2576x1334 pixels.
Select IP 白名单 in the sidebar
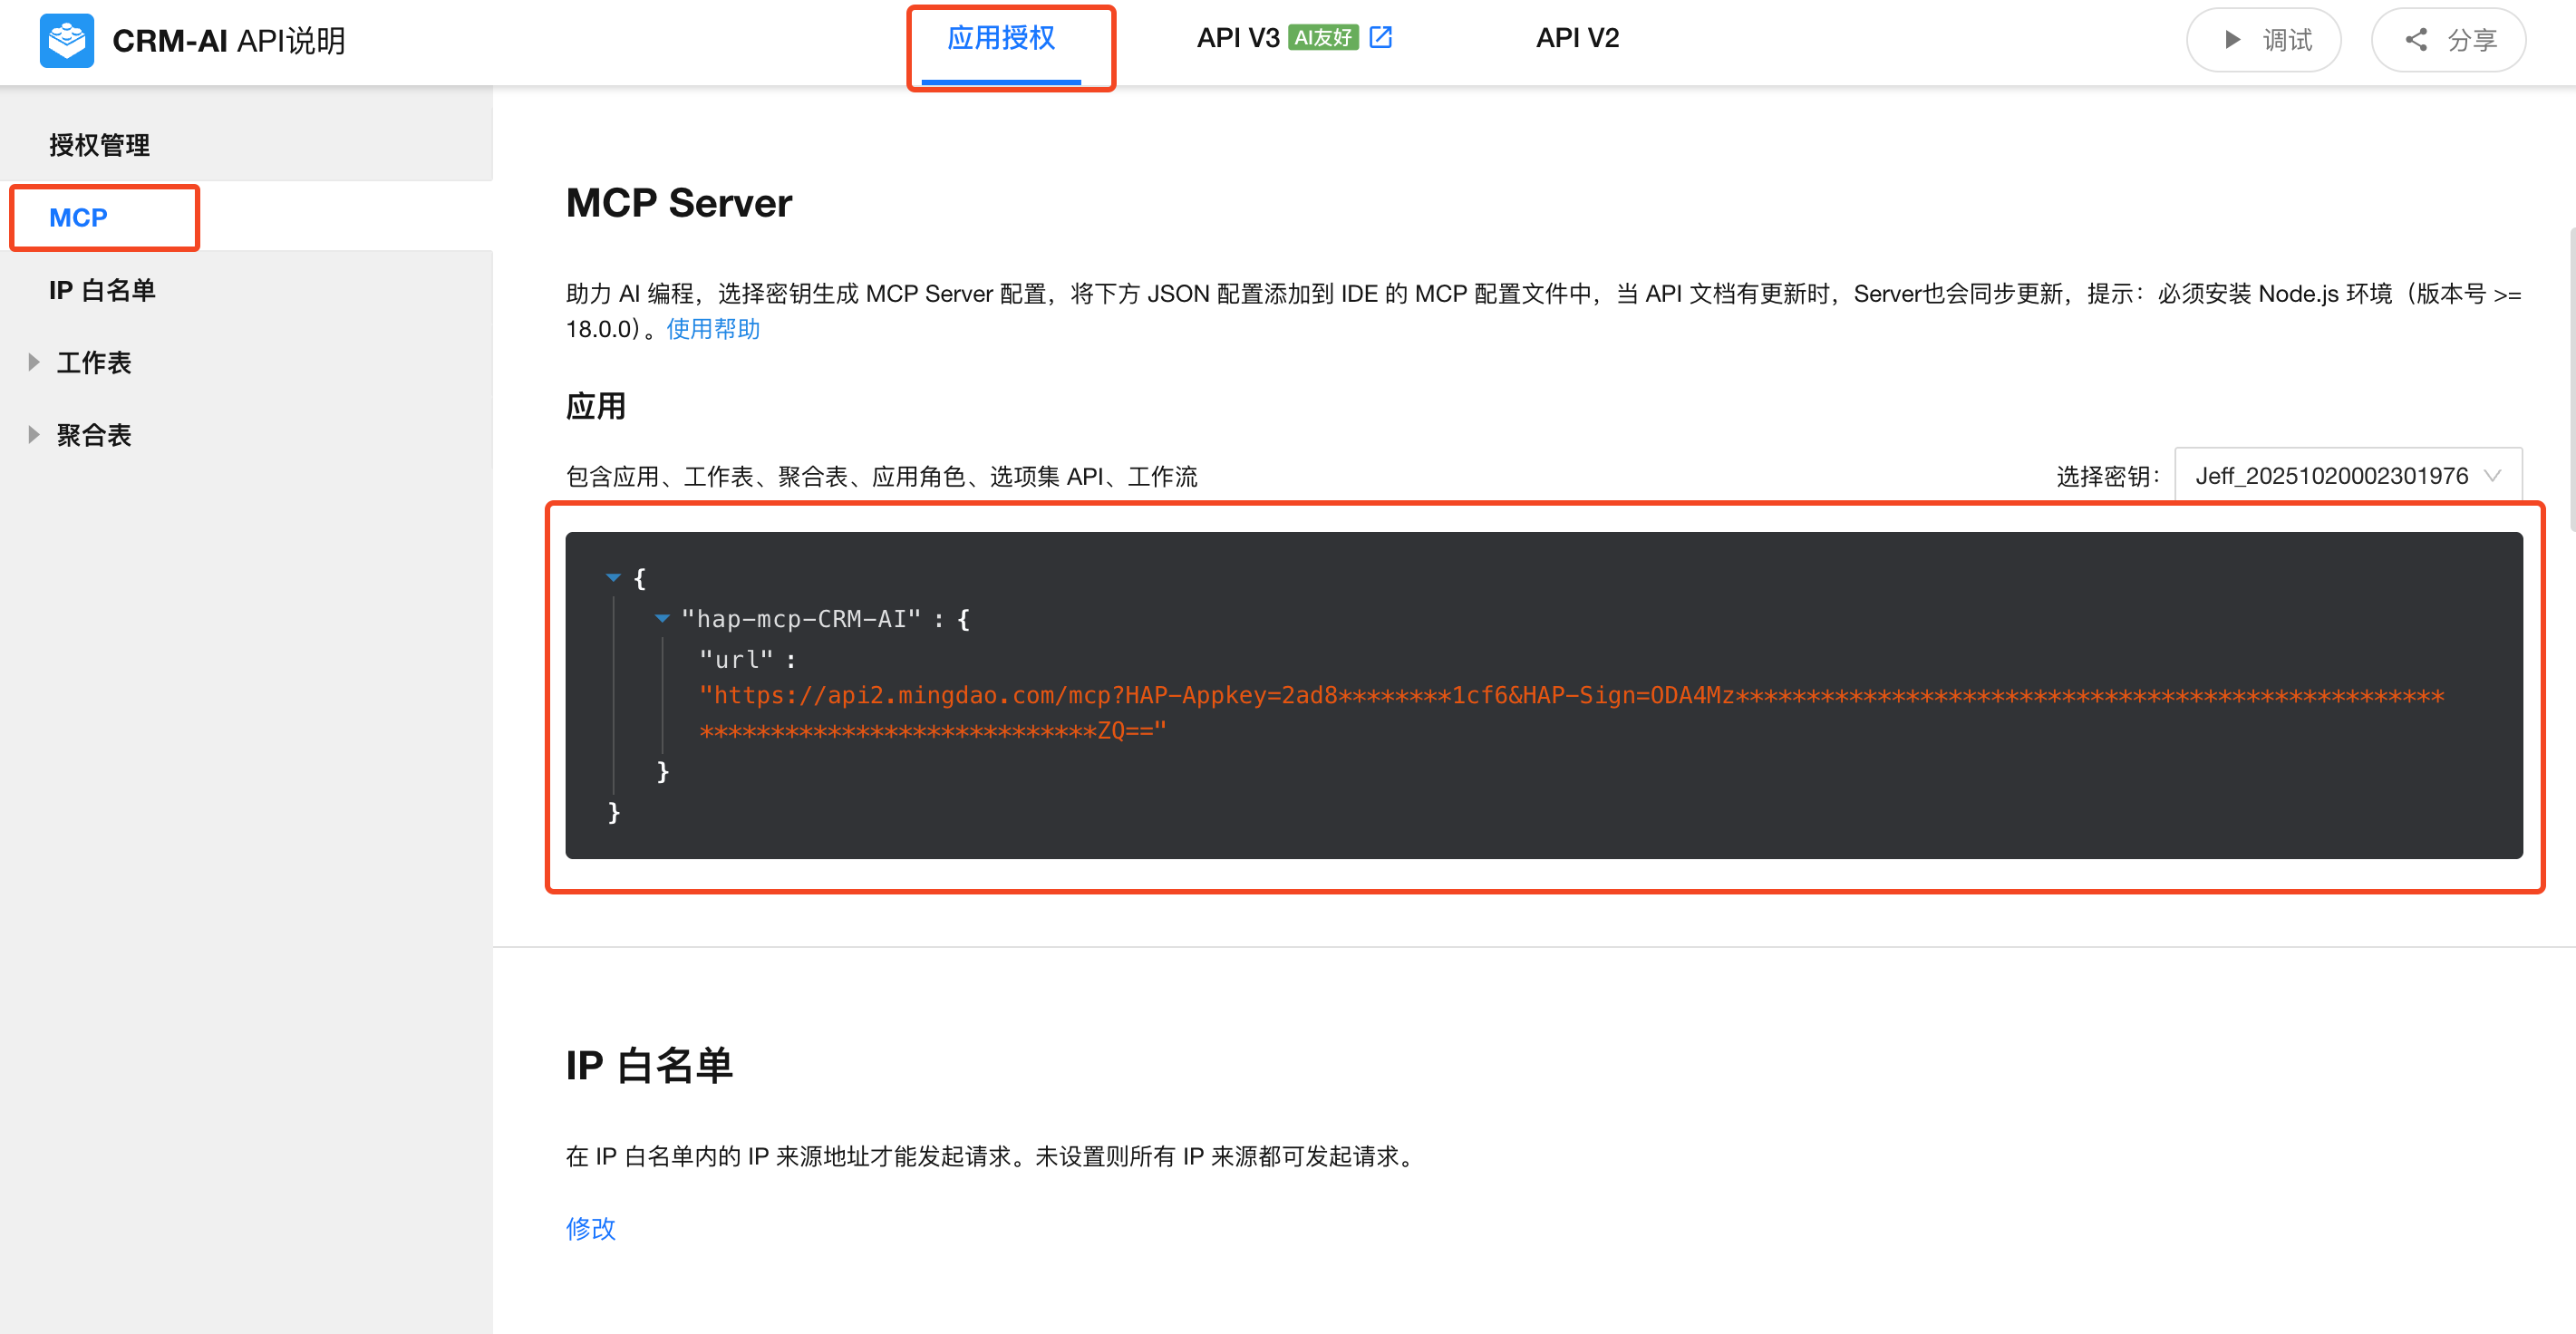pos(102,290)
